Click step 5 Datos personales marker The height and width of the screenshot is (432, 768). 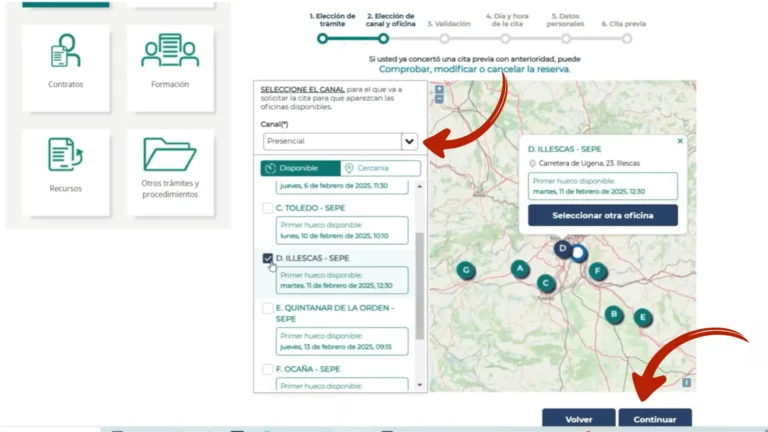(x=566, y=38)
